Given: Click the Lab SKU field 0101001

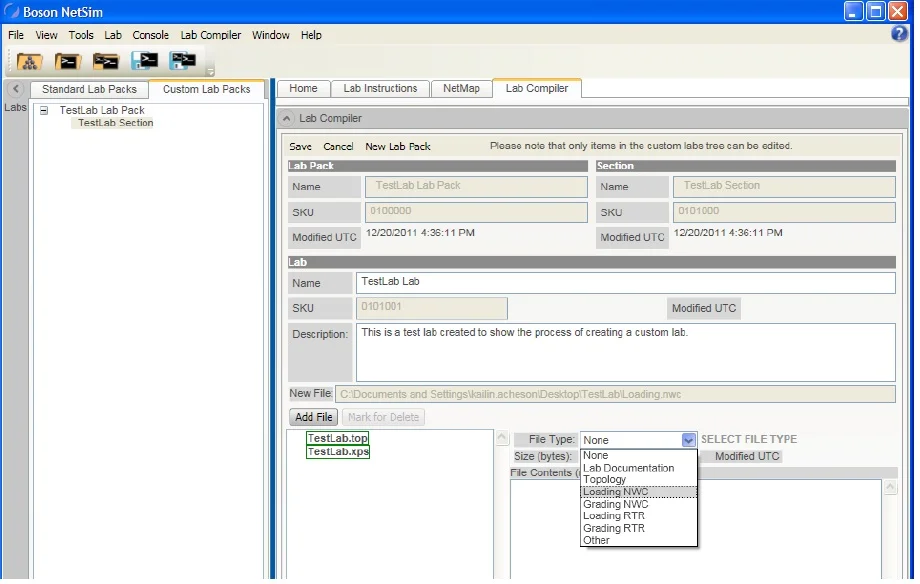Looking at the screenshot, I should pos(432,308).
